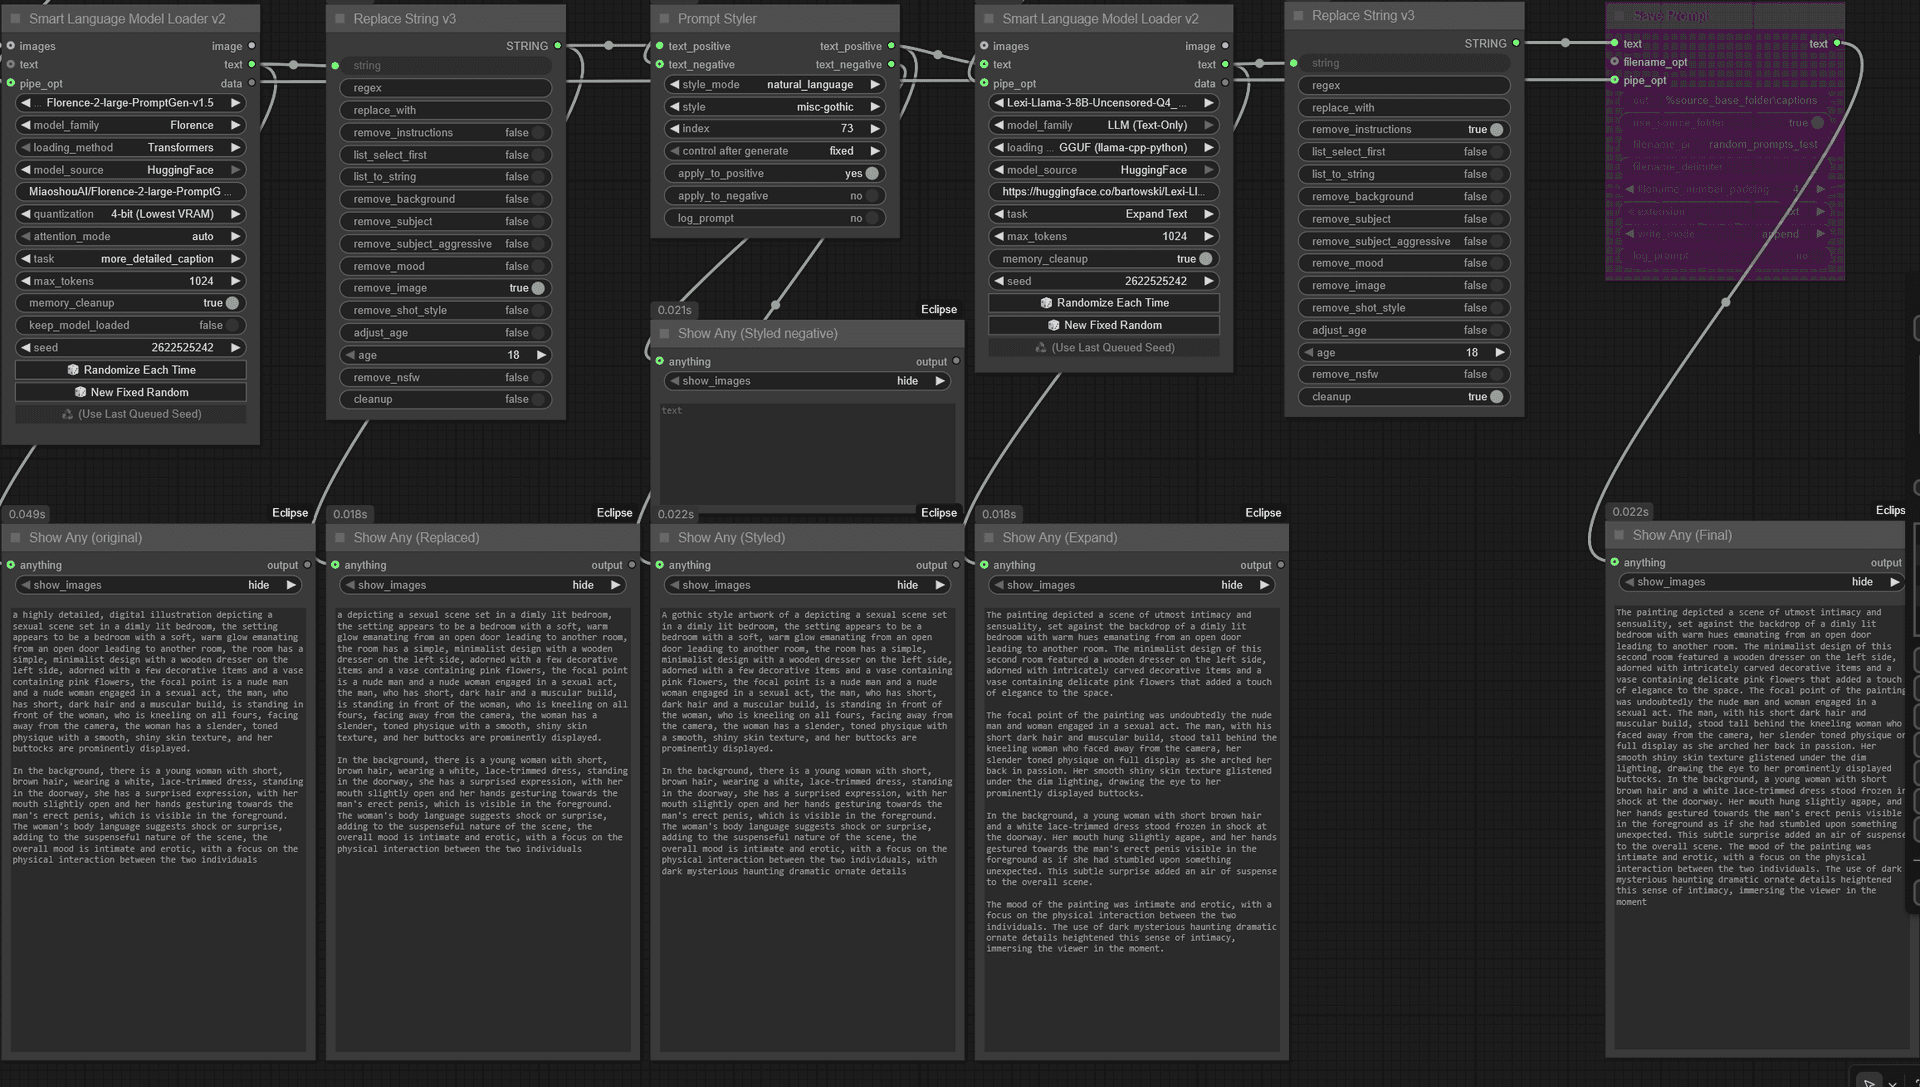Viewport: 1920px width, 1087px height.
Task: Click left arrow of task Expand Text
Action: point(999,214)
